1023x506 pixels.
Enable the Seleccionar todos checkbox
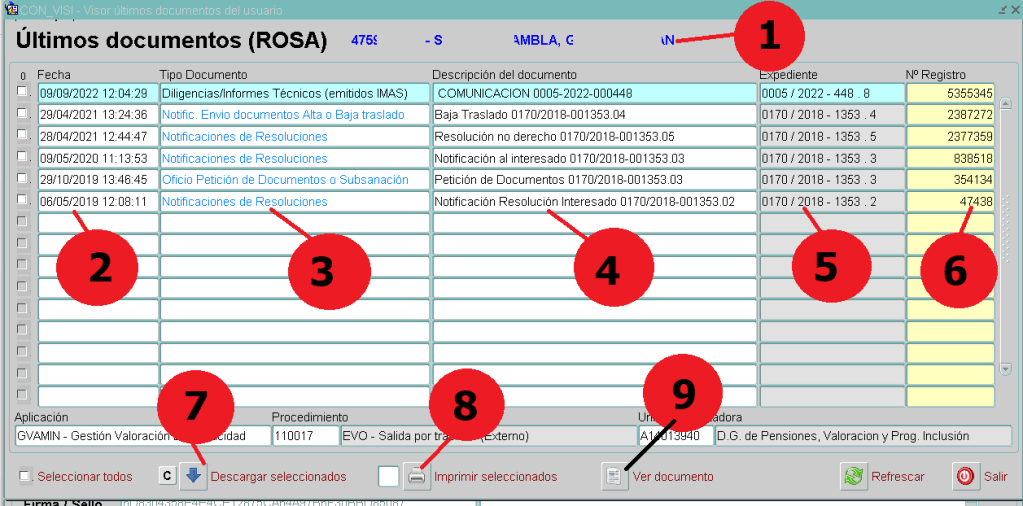point(25,477)
